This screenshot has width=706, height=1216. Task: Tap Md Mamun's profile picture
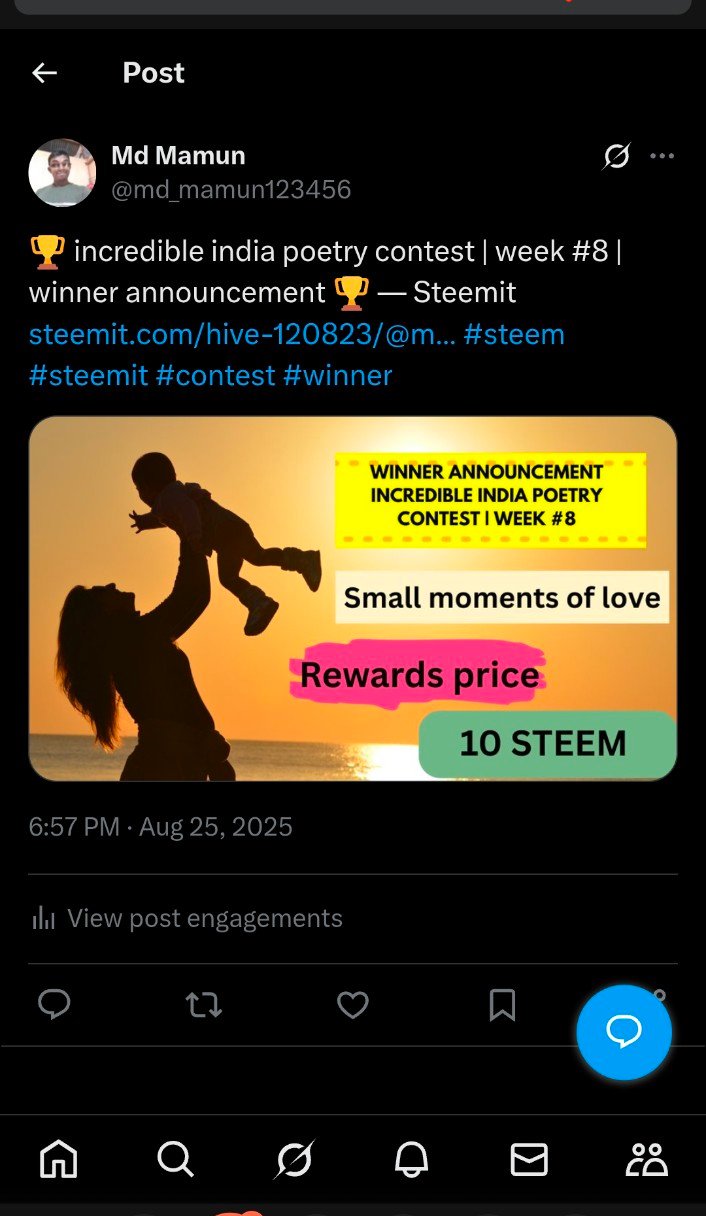(62, 172)
